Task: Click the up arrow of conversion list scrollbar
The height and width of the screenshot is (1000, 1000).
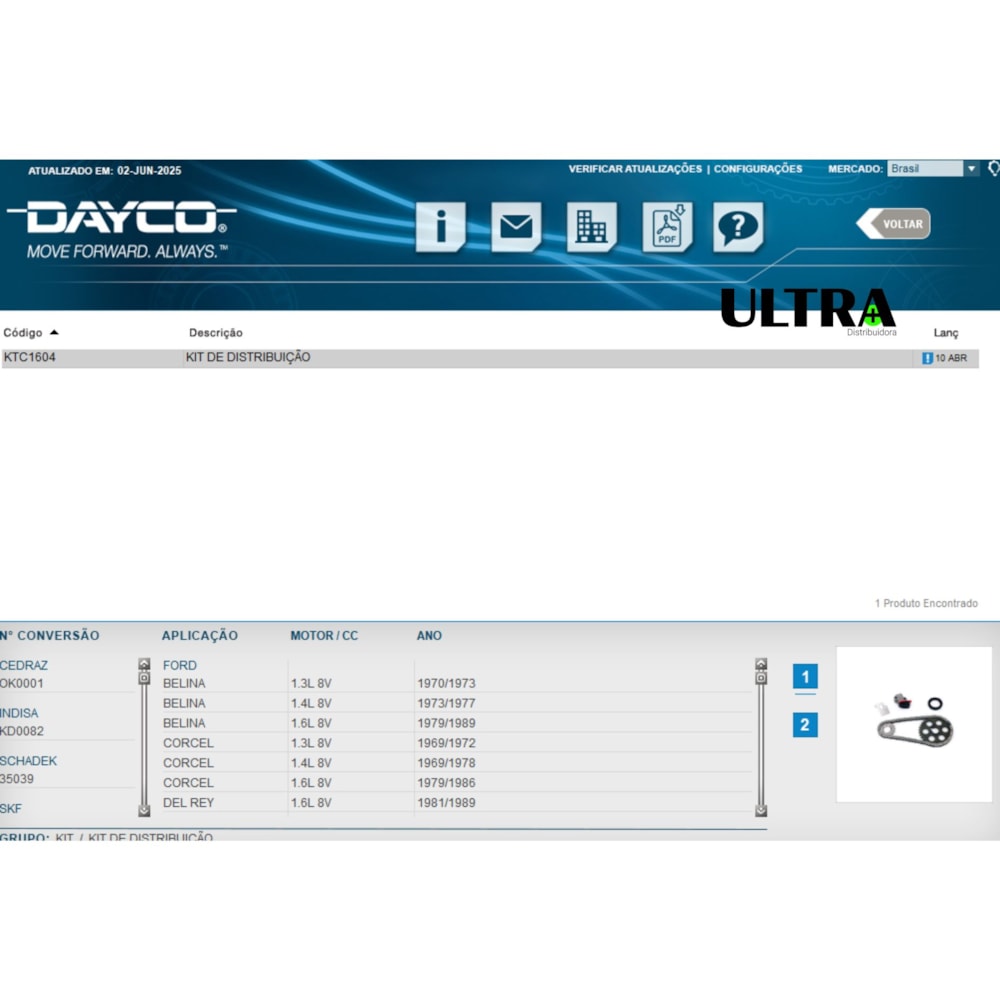Action: 144,664
